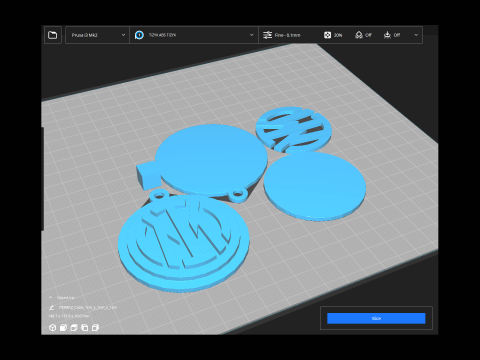
Task: Edit the job name with the pencil icon
Action: tap(51, 307)
